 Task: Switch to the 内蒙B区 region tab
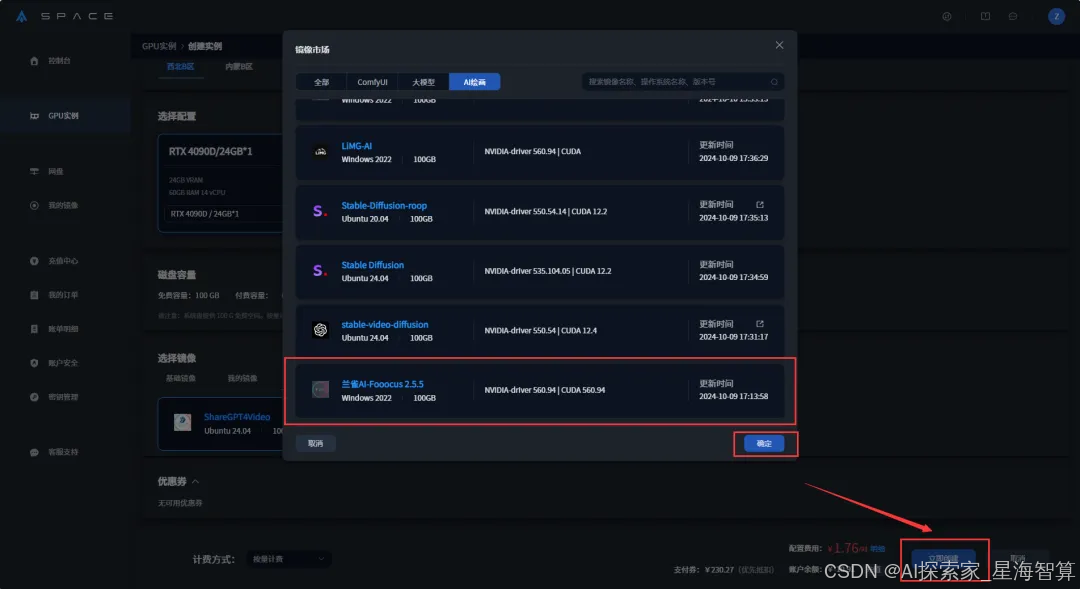[238, 67]
